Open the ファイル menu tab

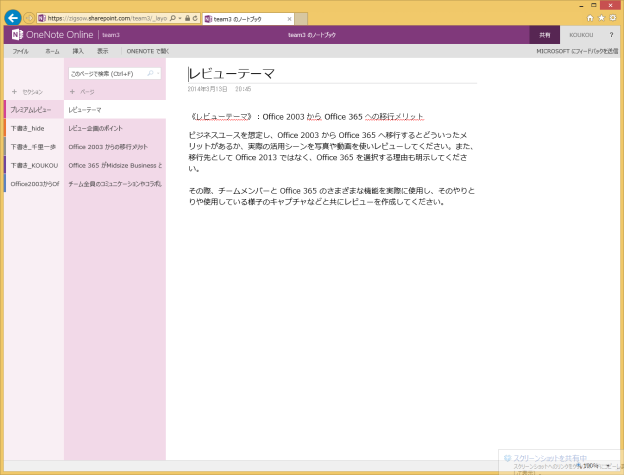pyautogui.click(x=20, y=50)
